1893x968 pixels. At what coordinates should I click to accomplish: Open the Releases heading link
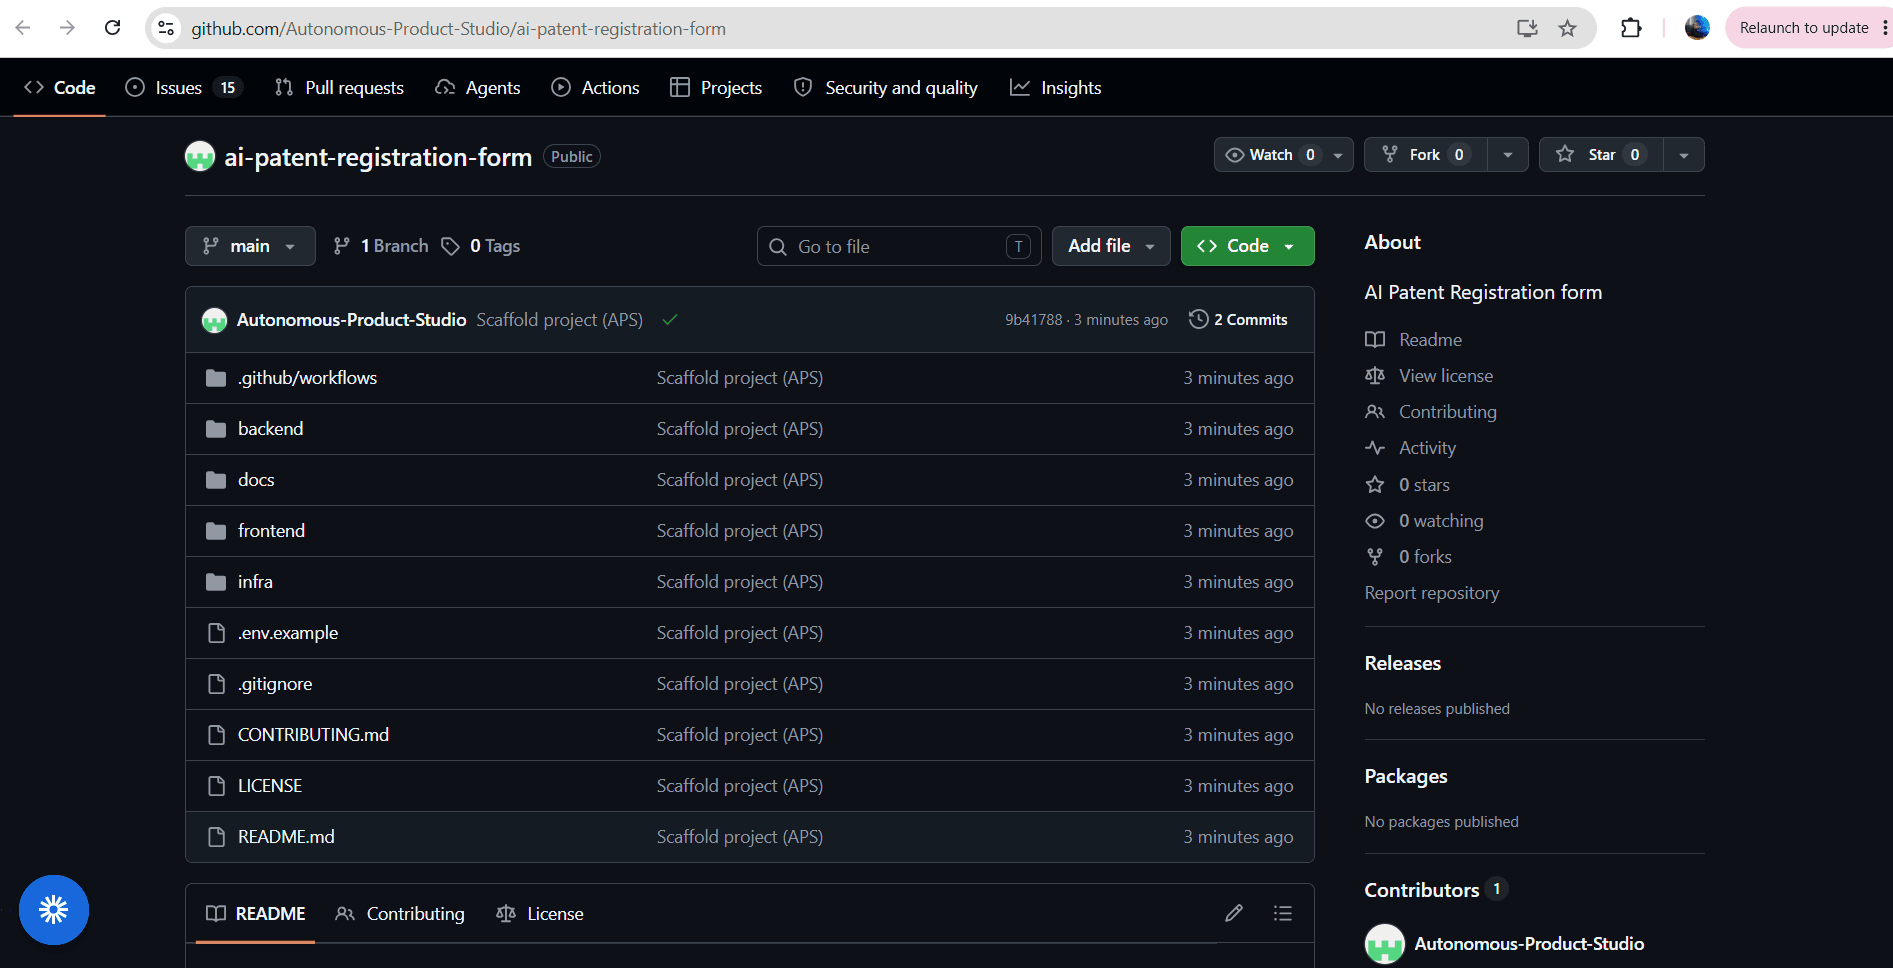click(x=1403, y=664)
